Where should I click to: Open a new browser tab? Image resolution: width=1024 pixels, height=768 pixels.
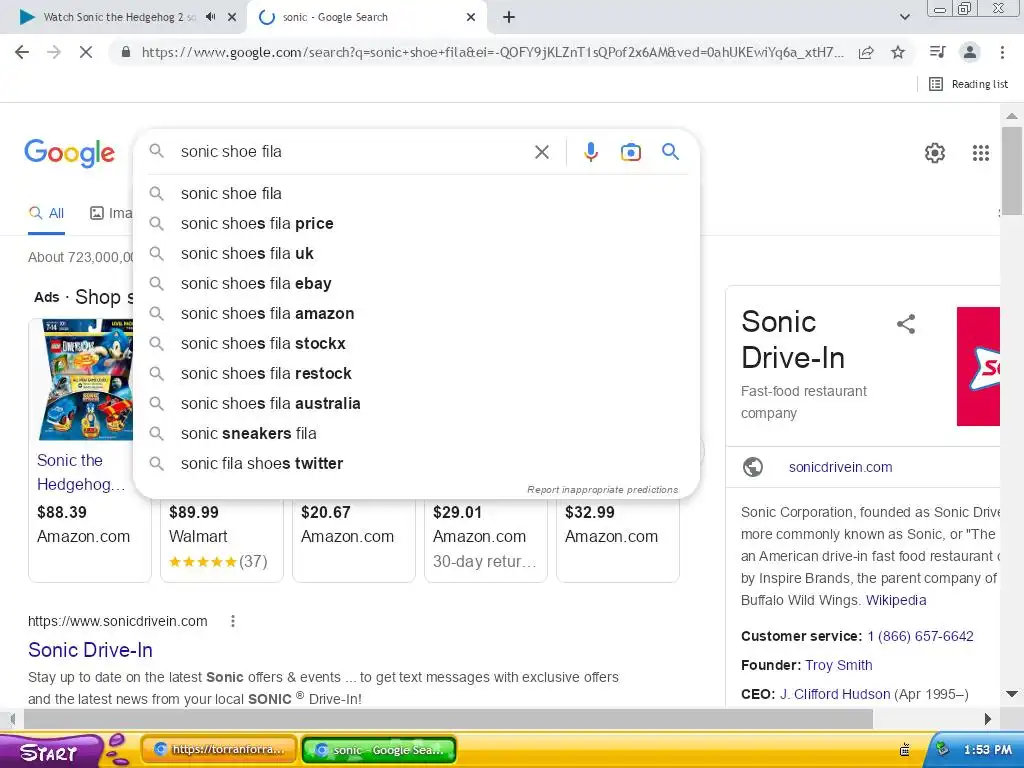509,17
